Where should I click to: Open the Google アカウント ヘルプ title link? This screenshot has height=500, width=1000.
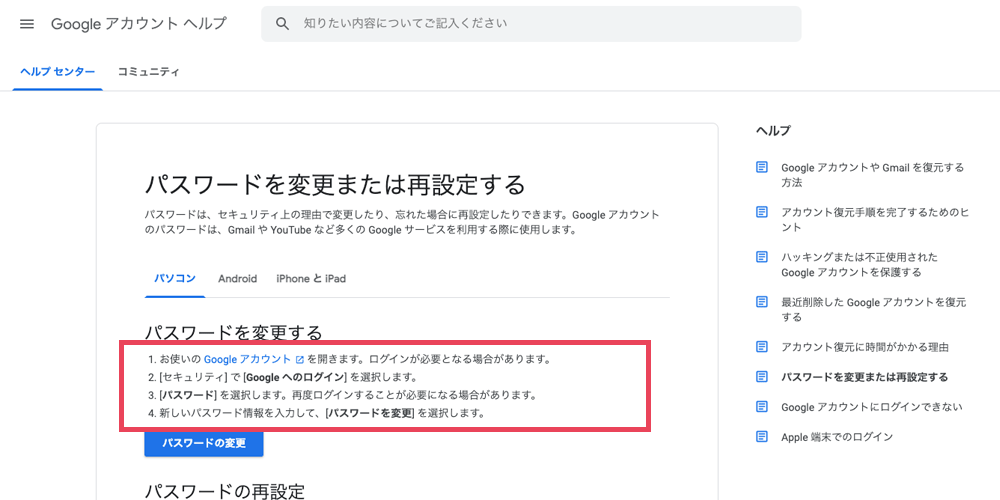coord(138,24)
